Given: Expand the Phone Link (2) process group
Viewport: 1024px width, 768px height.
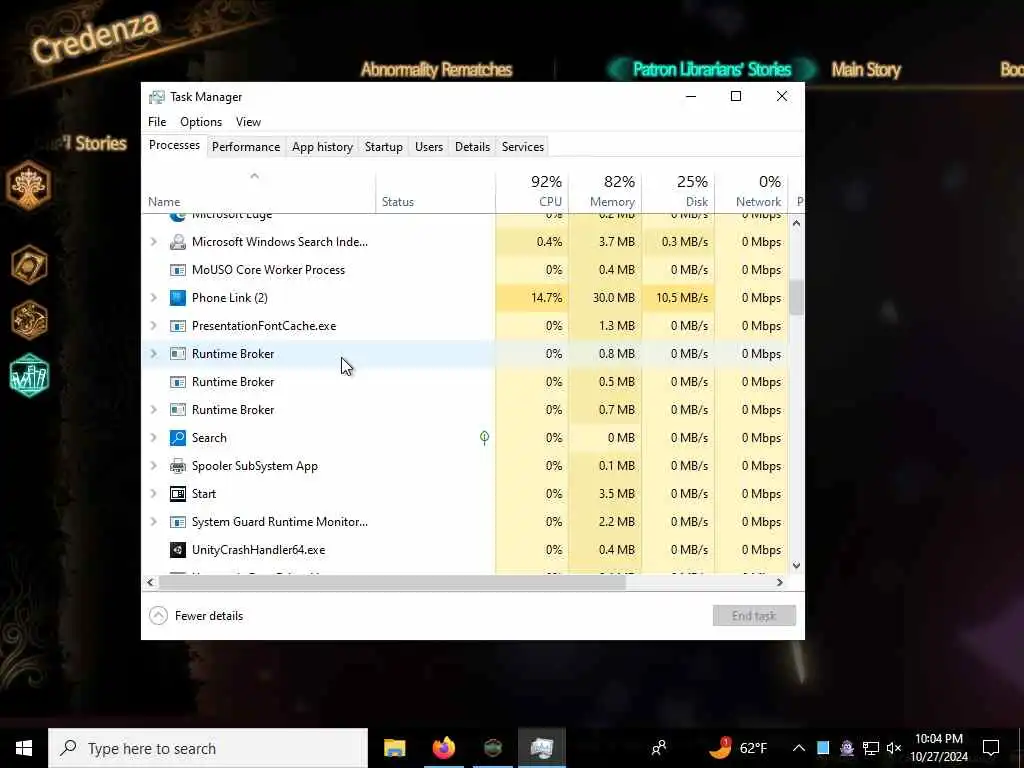Looking at the screenshot, I should pyautogui.click(x=153, y=298).
